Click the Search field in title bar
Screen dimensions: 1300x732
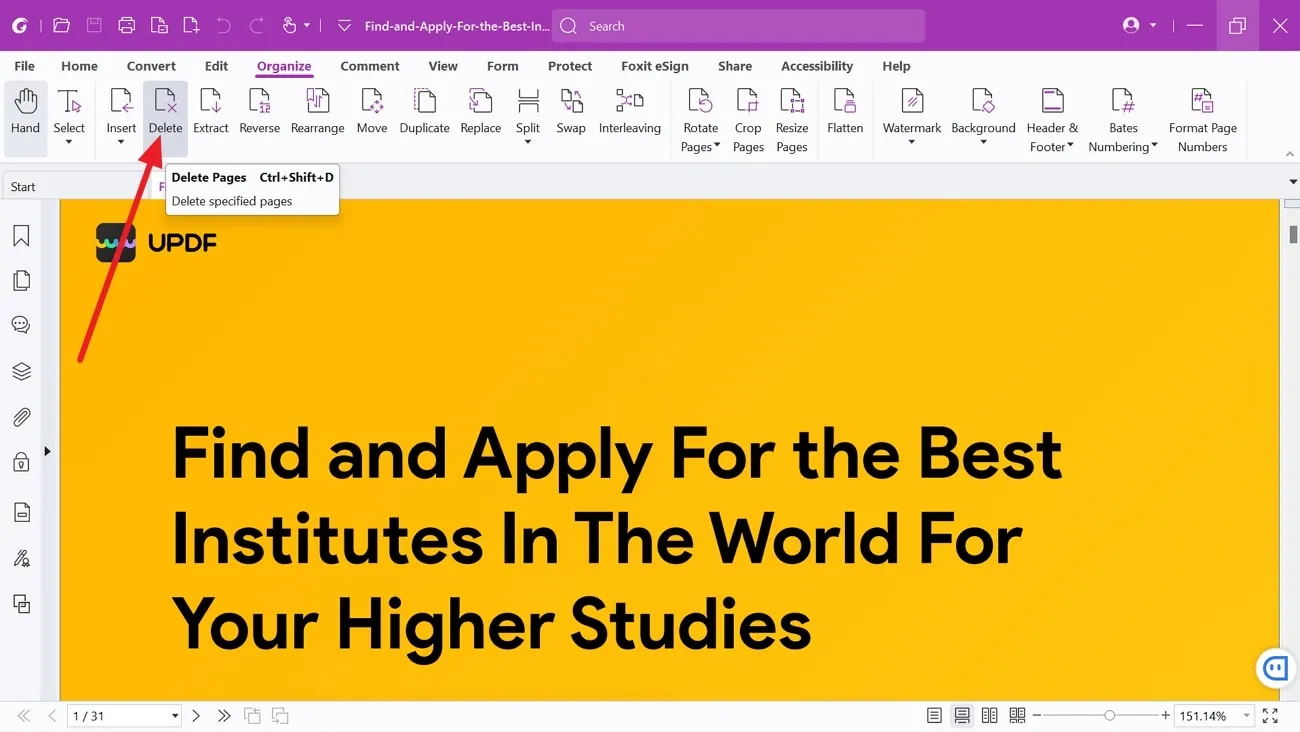pyautogui.click(x=738, y=26)
